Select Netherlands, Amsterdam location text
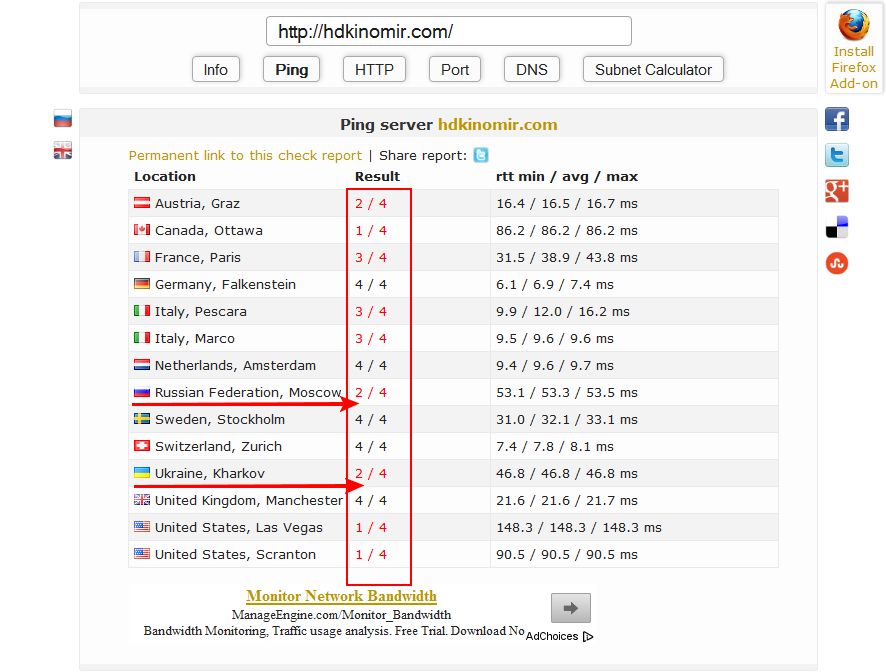This screenshot has height=672, width=886. coord(235,366)
